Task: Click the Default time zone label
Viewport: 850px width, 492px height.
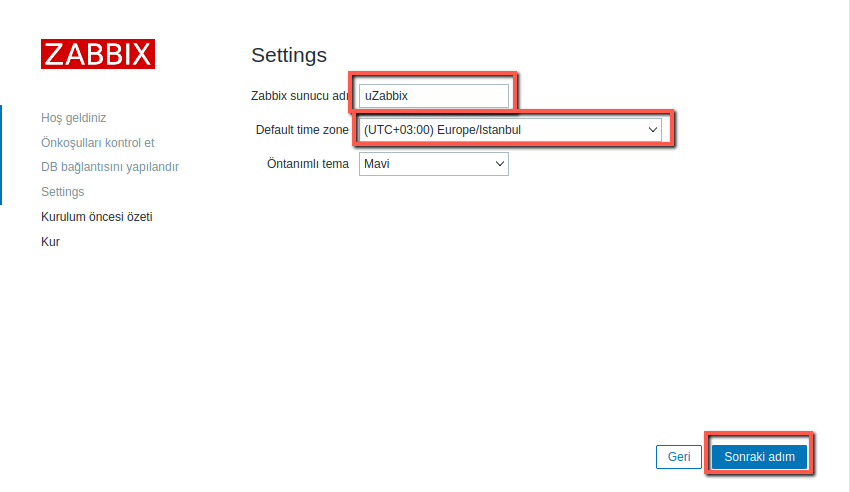Action: point(302,130)
